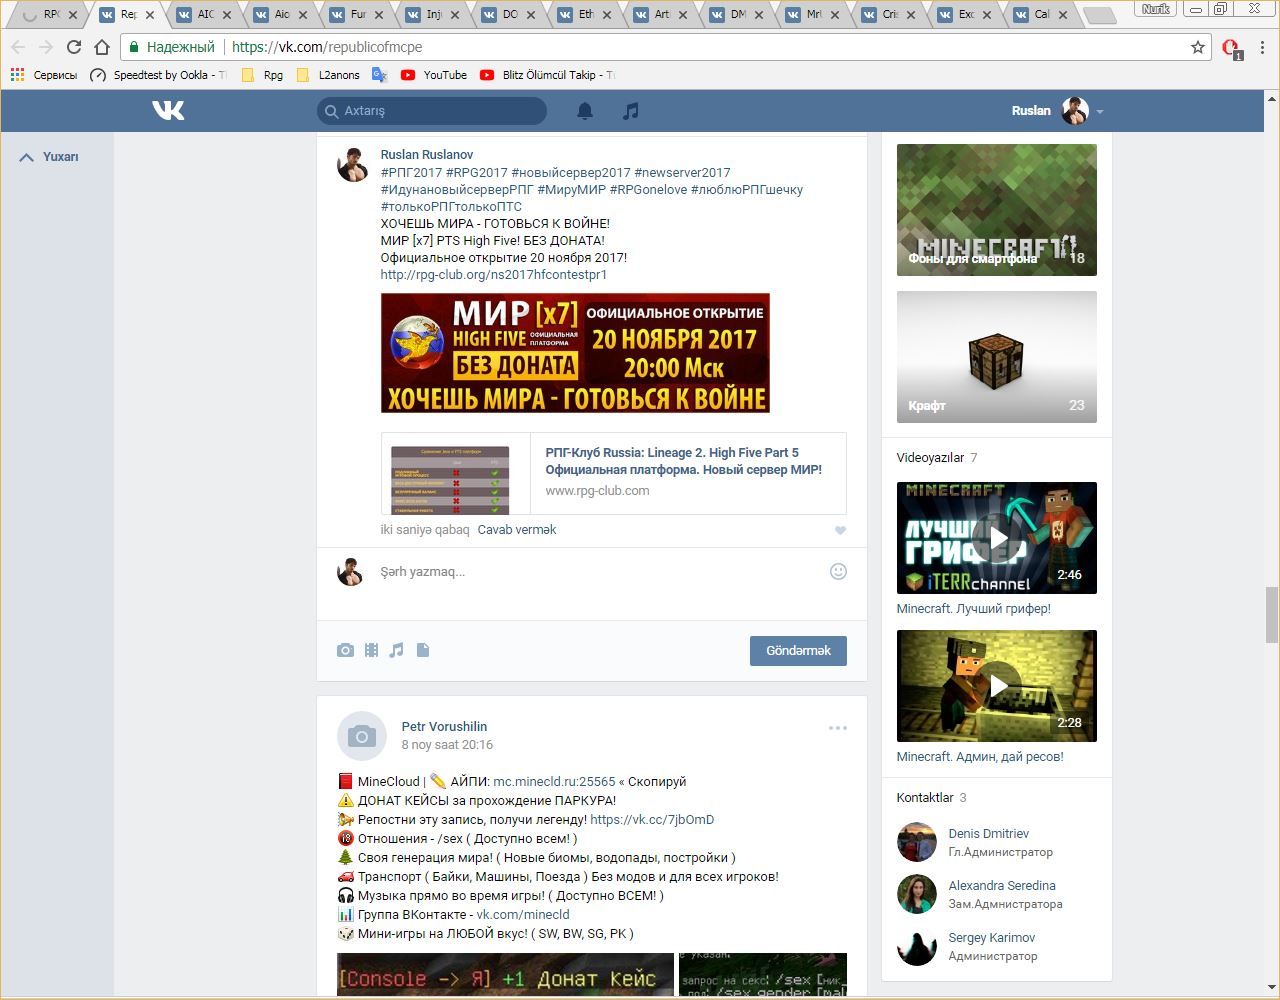Reload the page in Chrome

(74, 47)
